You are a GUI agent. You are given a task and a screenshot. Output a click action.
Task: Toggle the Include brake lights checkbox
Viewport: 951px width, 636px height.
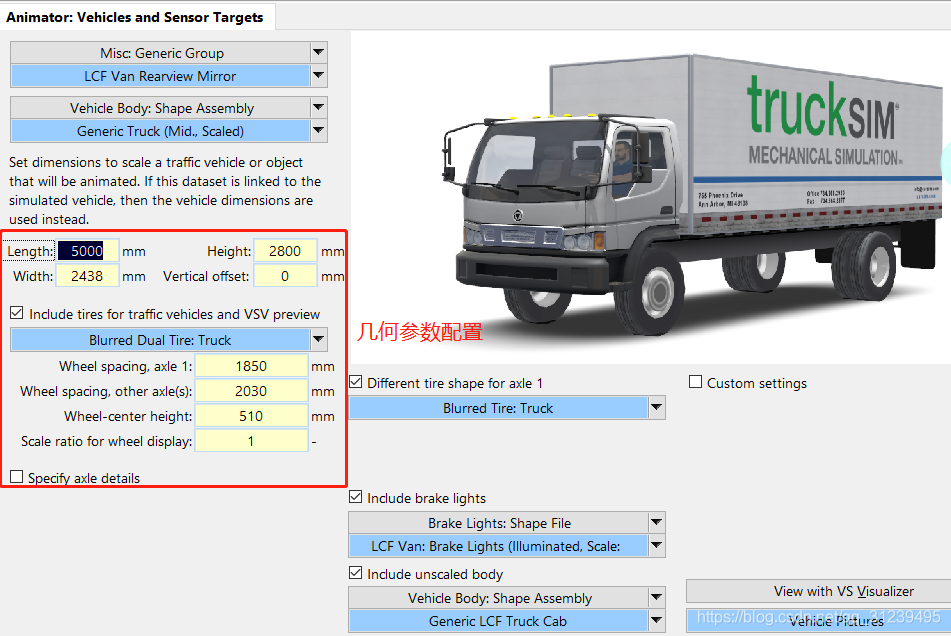coord(356,498)
